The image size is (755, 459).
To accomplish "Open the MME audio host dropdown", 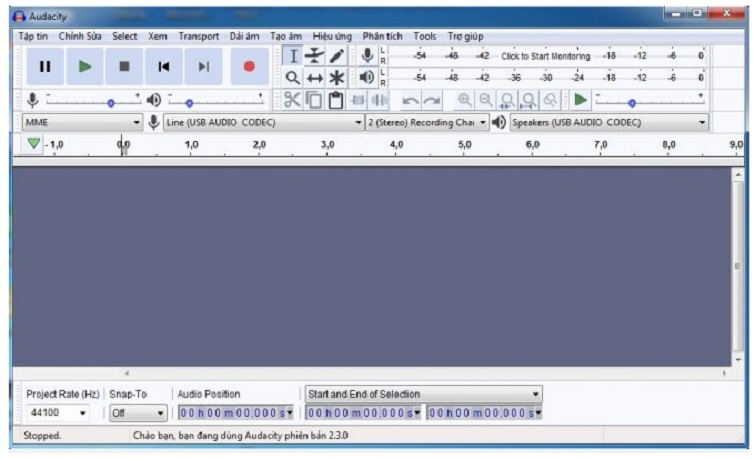I will pos(82,122).
